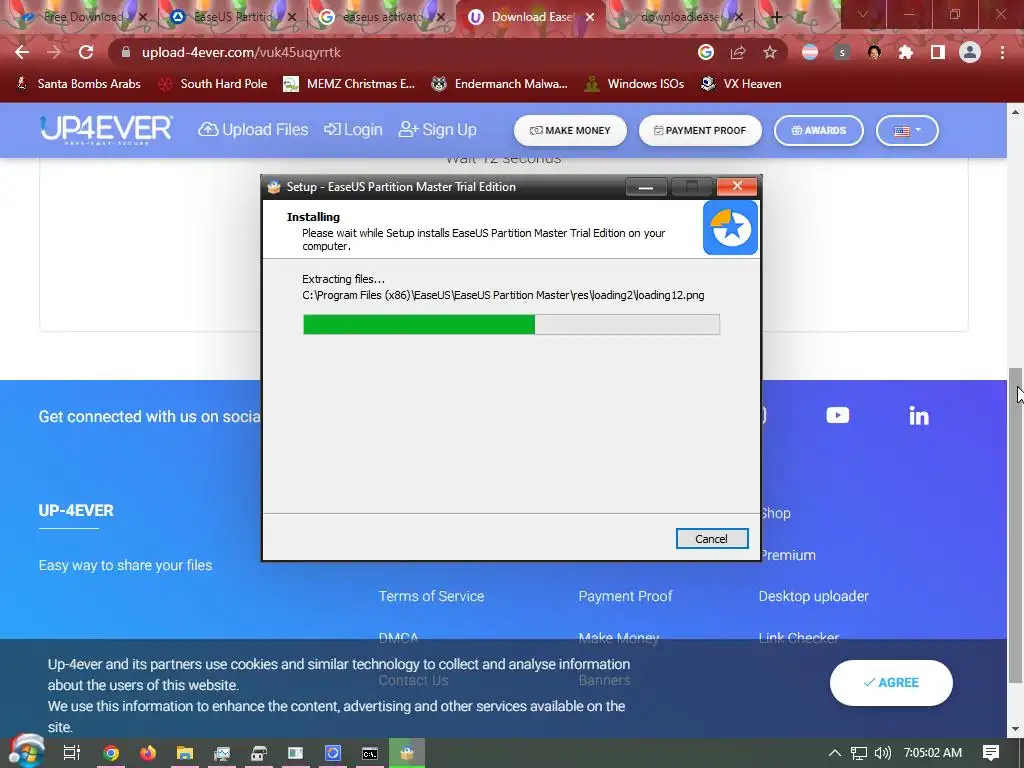Minimize the EaseUS setup window
Image resolution: width=1024 pixels, height=768 pixels.
click(646, 187)
